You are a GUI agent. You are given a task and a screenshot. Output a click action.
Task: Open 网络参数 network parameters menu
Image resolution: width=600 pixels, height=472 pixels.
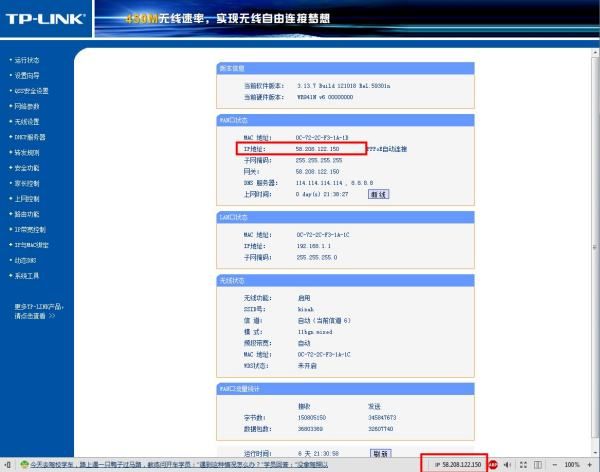pyautogui.click(x=27, y=106)
